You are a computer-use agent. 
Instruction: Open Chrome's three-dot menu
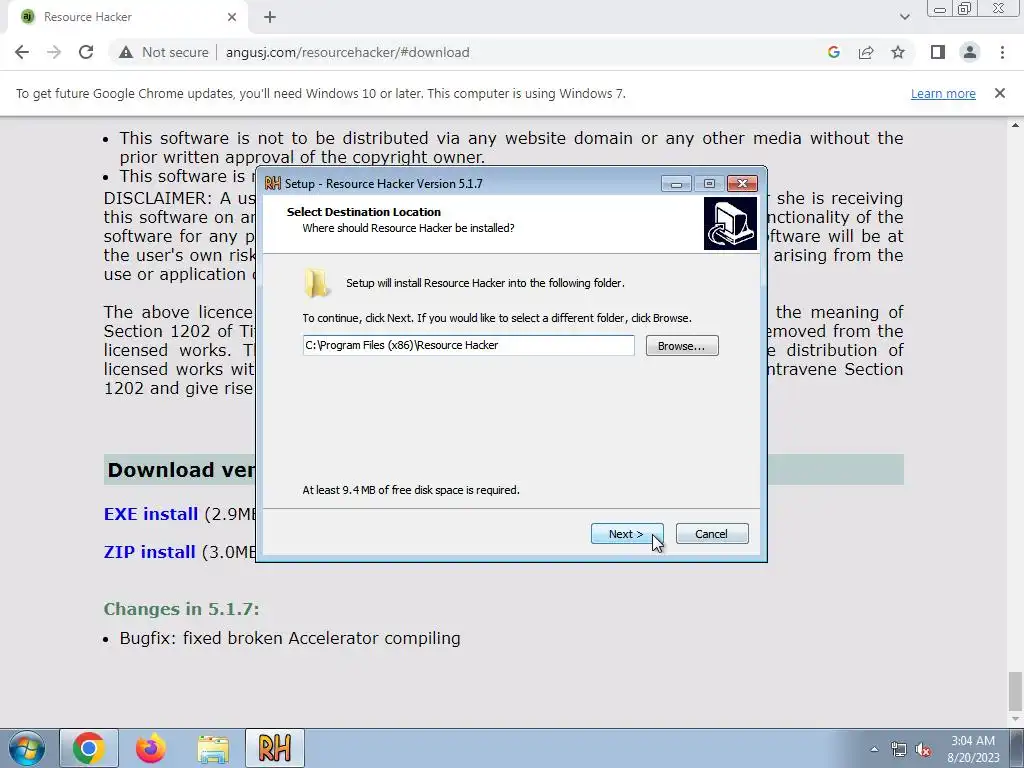click(1002, 52)
